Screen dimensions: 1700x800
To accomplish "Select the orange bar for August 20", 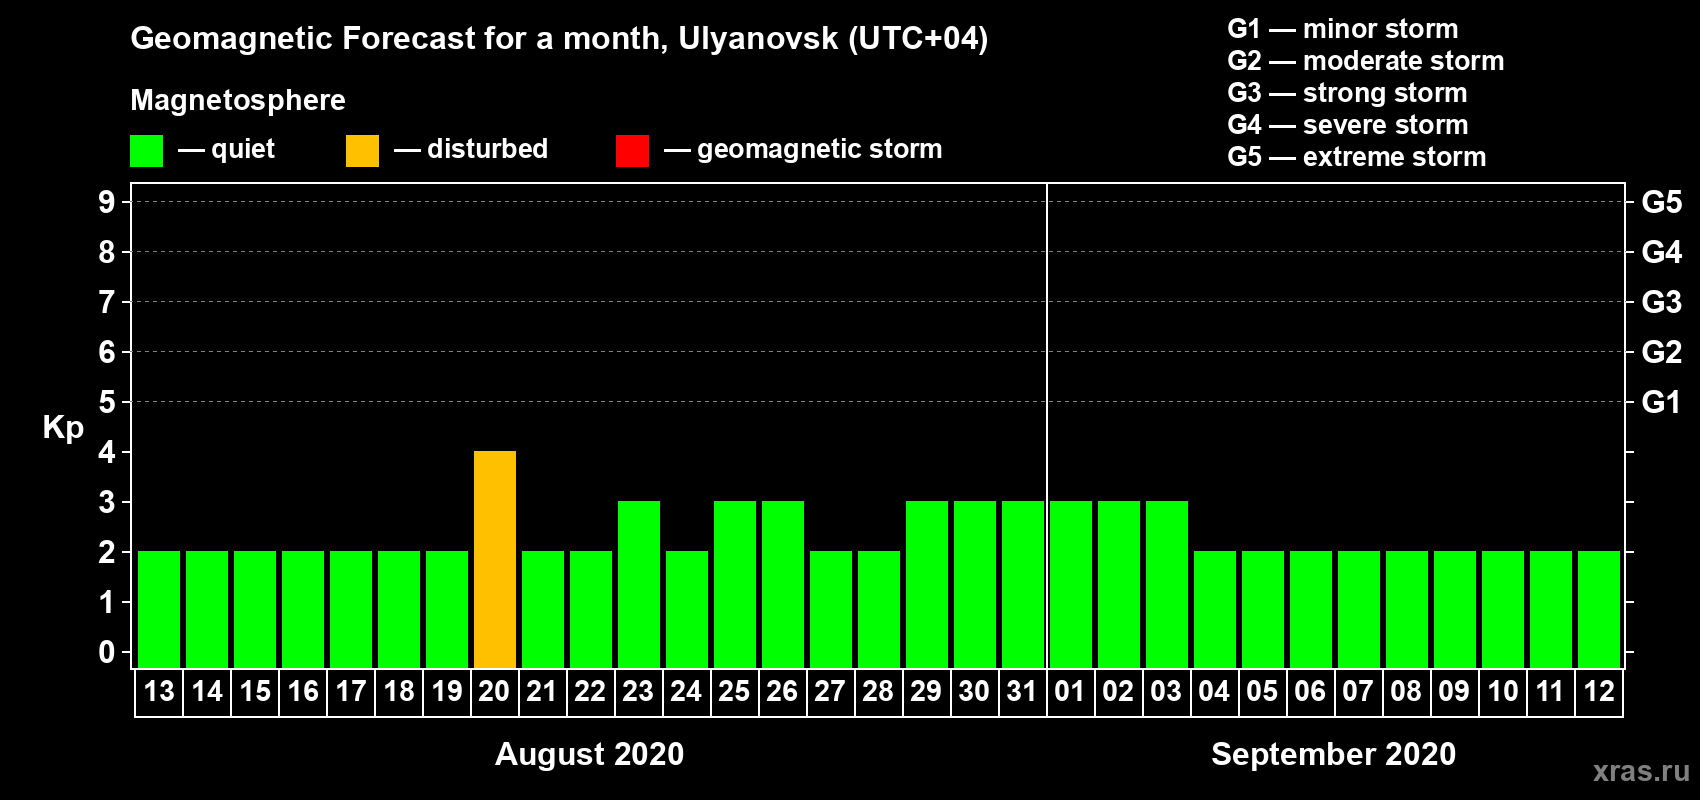I will click(x=495, y=559).
